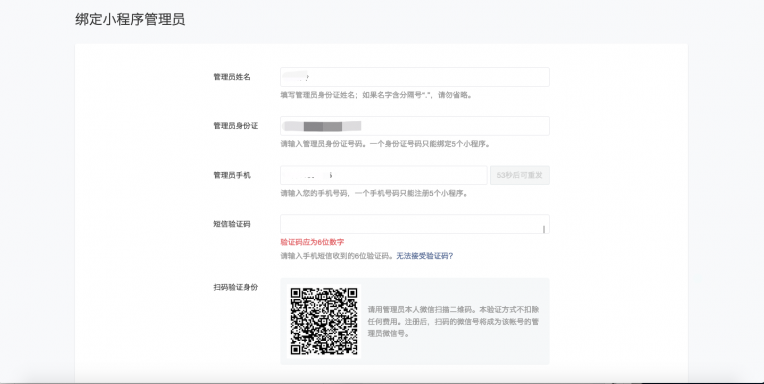Click the 管理员姓名 label
Screen dimensions: 764x384
232,77
